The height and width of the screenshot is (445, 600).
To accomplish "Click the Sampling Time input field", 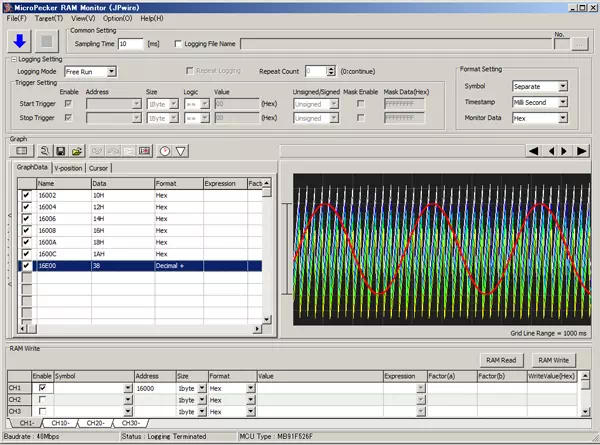I will [x=130, y=44].
